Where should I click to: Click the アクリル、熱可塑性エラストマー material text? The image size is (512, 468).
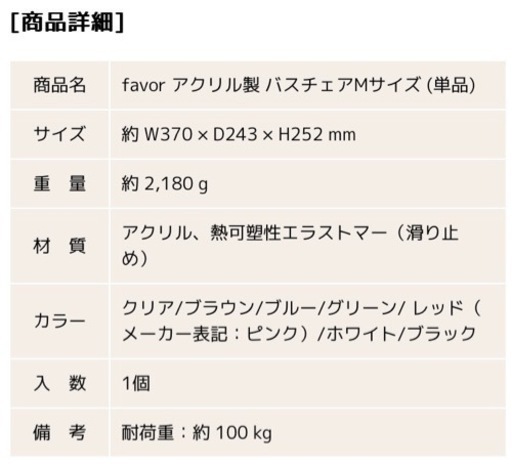pyautogui.click(x=254, y=233)
